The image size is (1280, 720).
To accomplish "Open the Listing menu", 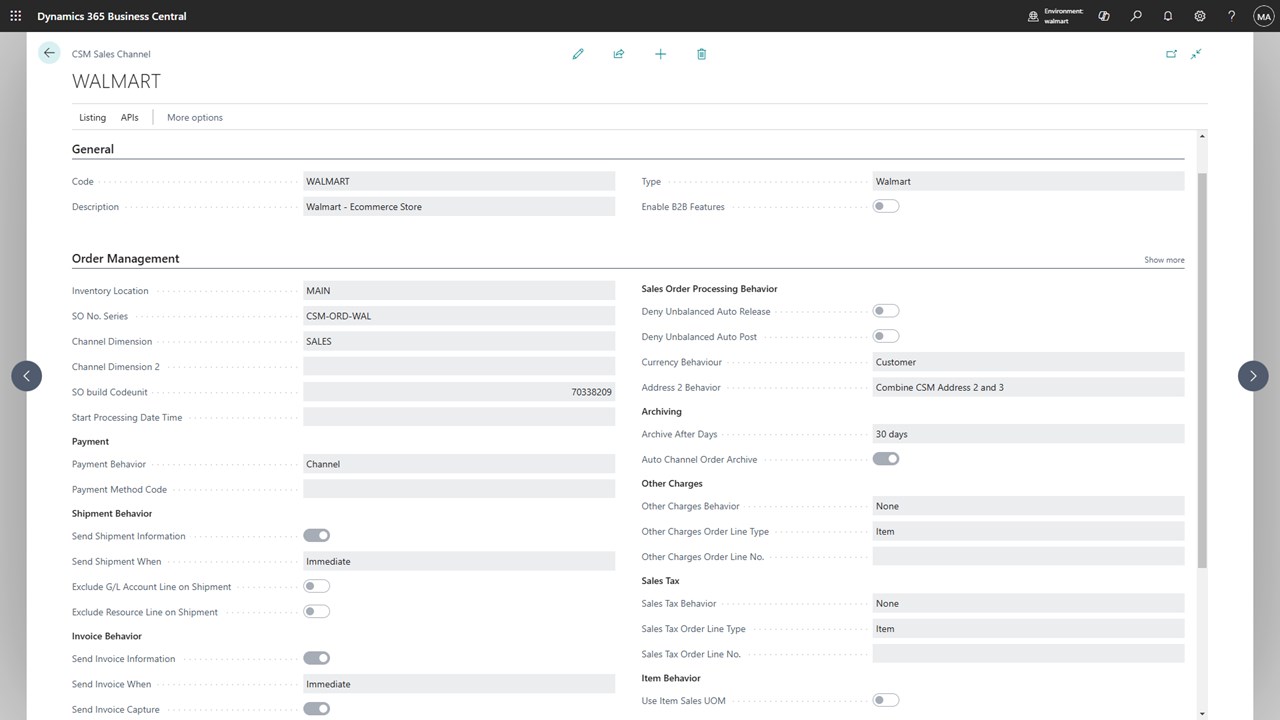I will click(x=92, y=117).
